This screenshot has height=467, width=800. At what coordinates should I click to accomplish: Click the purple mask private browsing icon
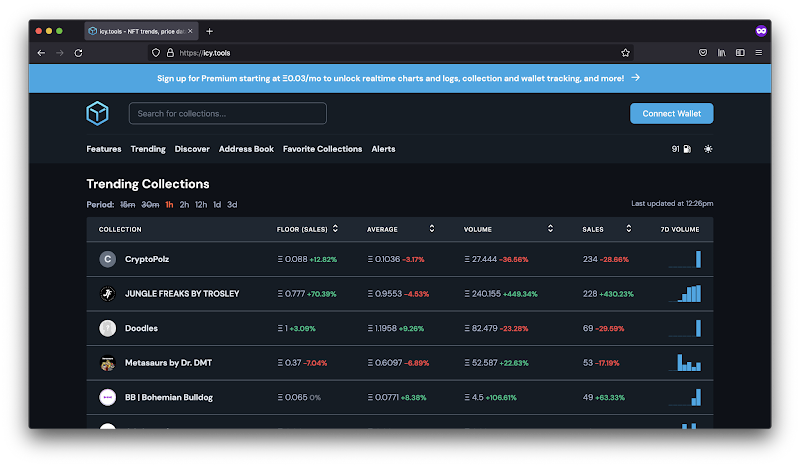(761, 31)
